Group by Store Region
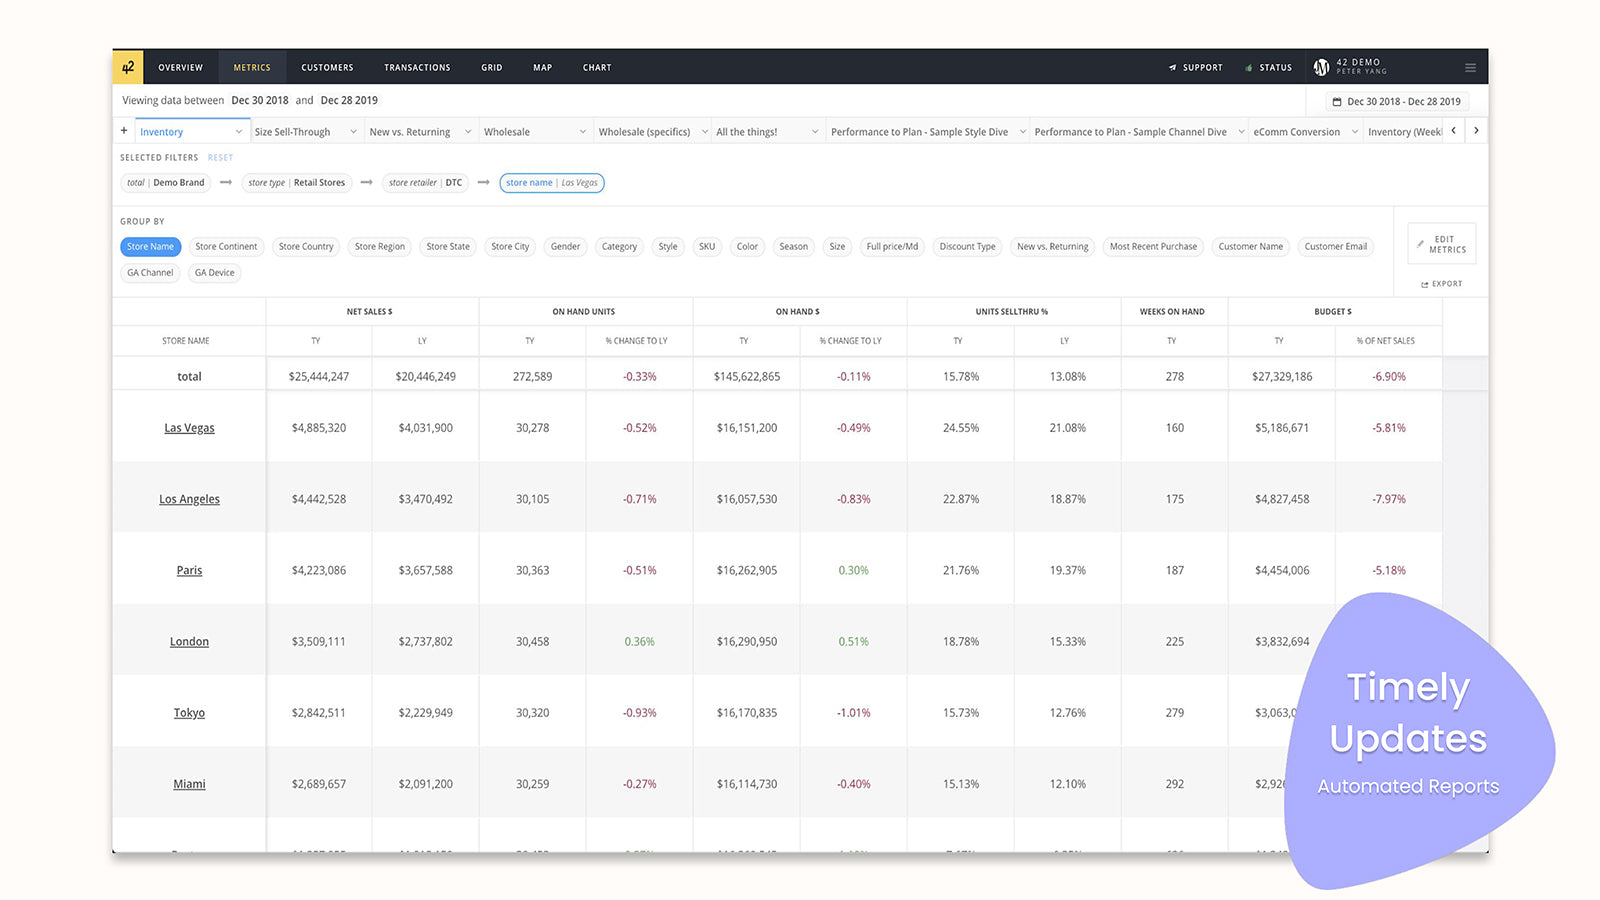This screenshot has height=900, width=1600. pos(380,247)
